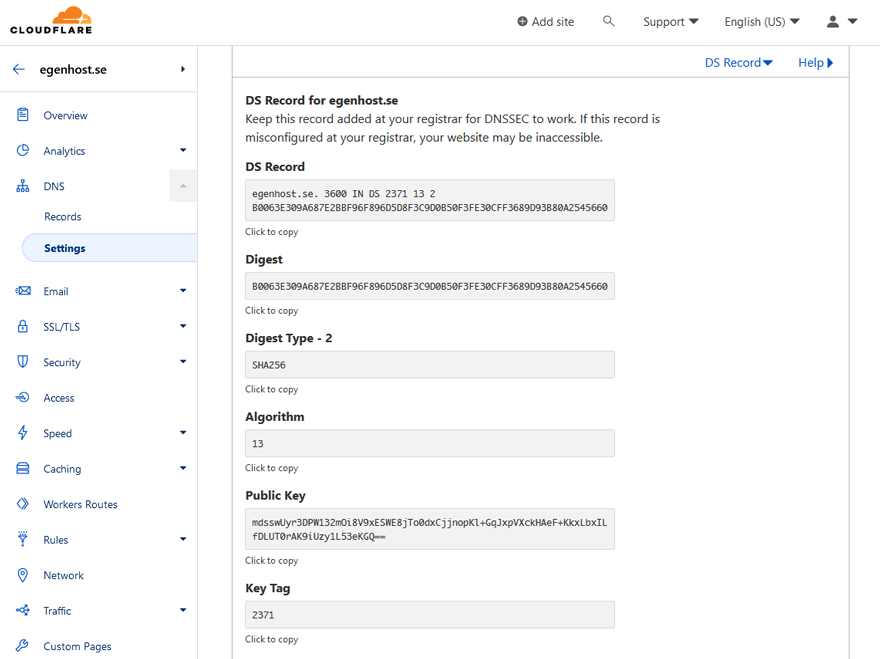Copy the Digest value field
The width and height of the screenshot is (880, 659).
pos(430,286)
